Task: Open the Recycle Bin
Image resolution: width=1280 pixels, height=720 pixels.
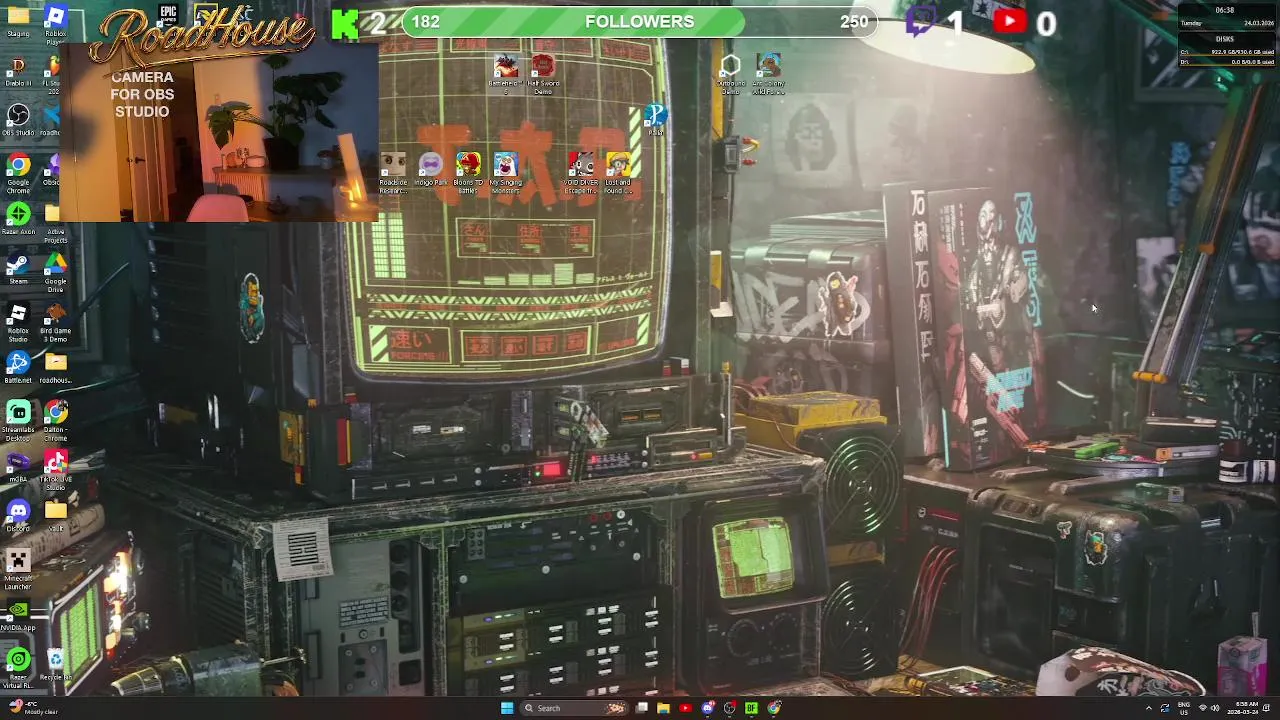Action: (56, 665)
